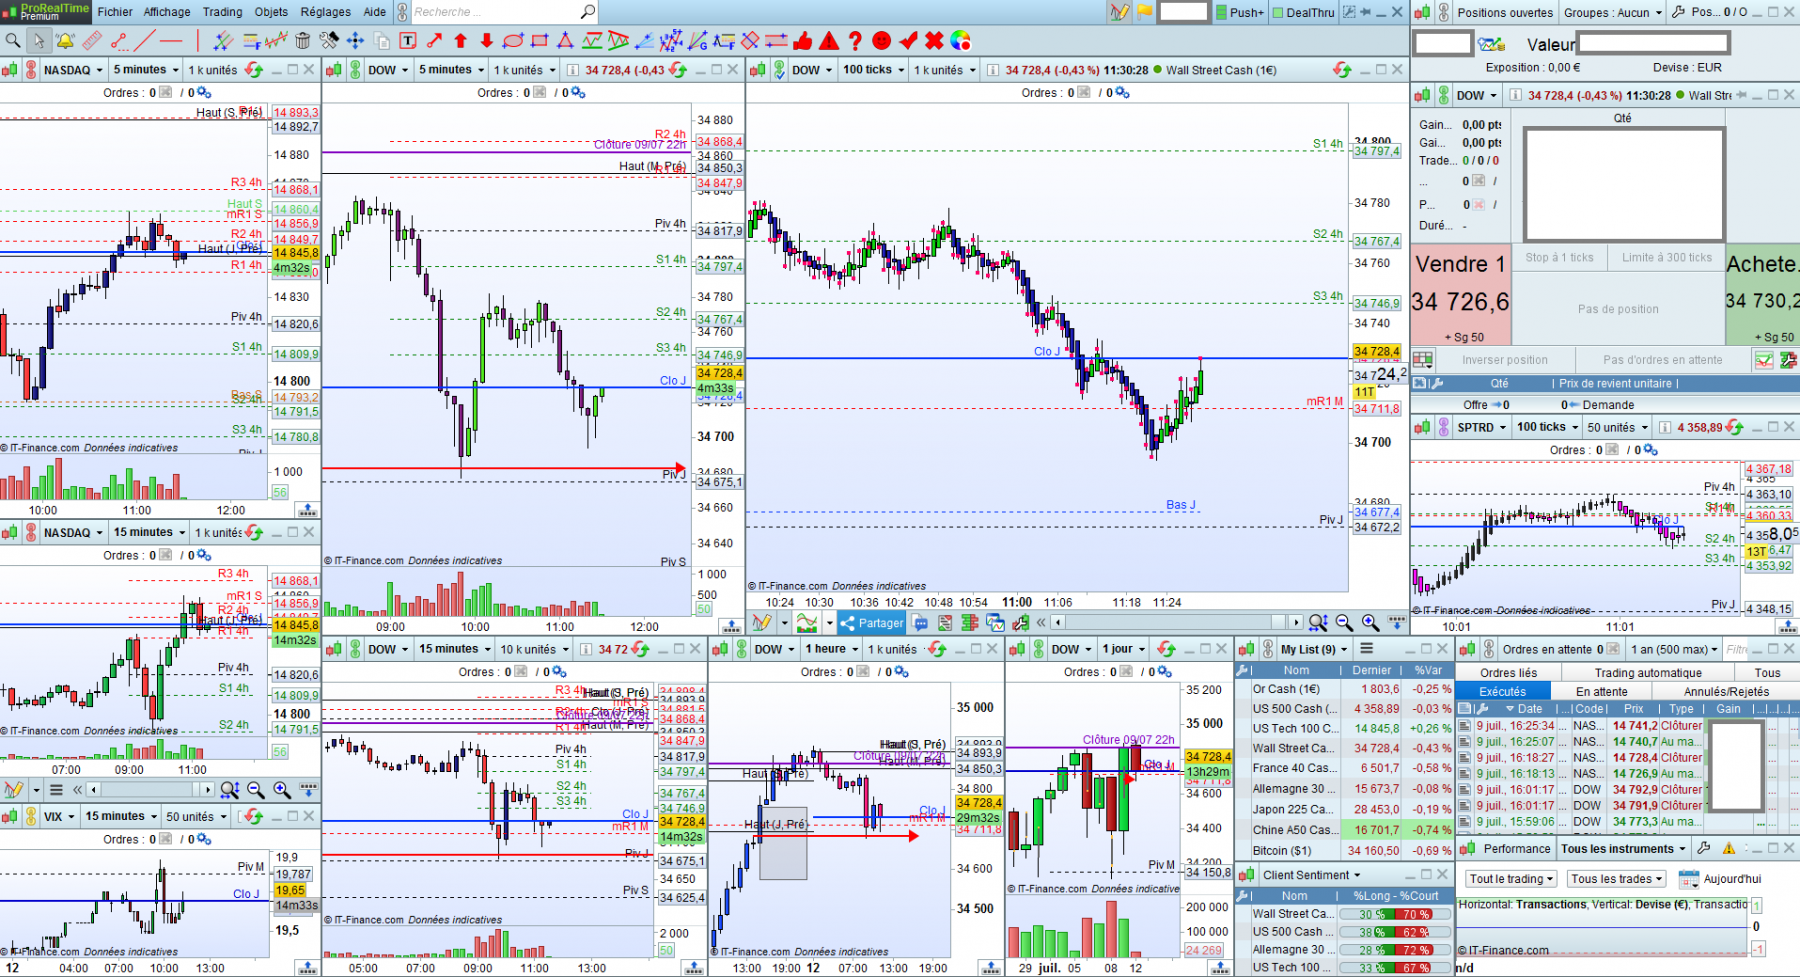Select the move cross-arrows tool
This screenshot has width=1800, height=977.
355,41
